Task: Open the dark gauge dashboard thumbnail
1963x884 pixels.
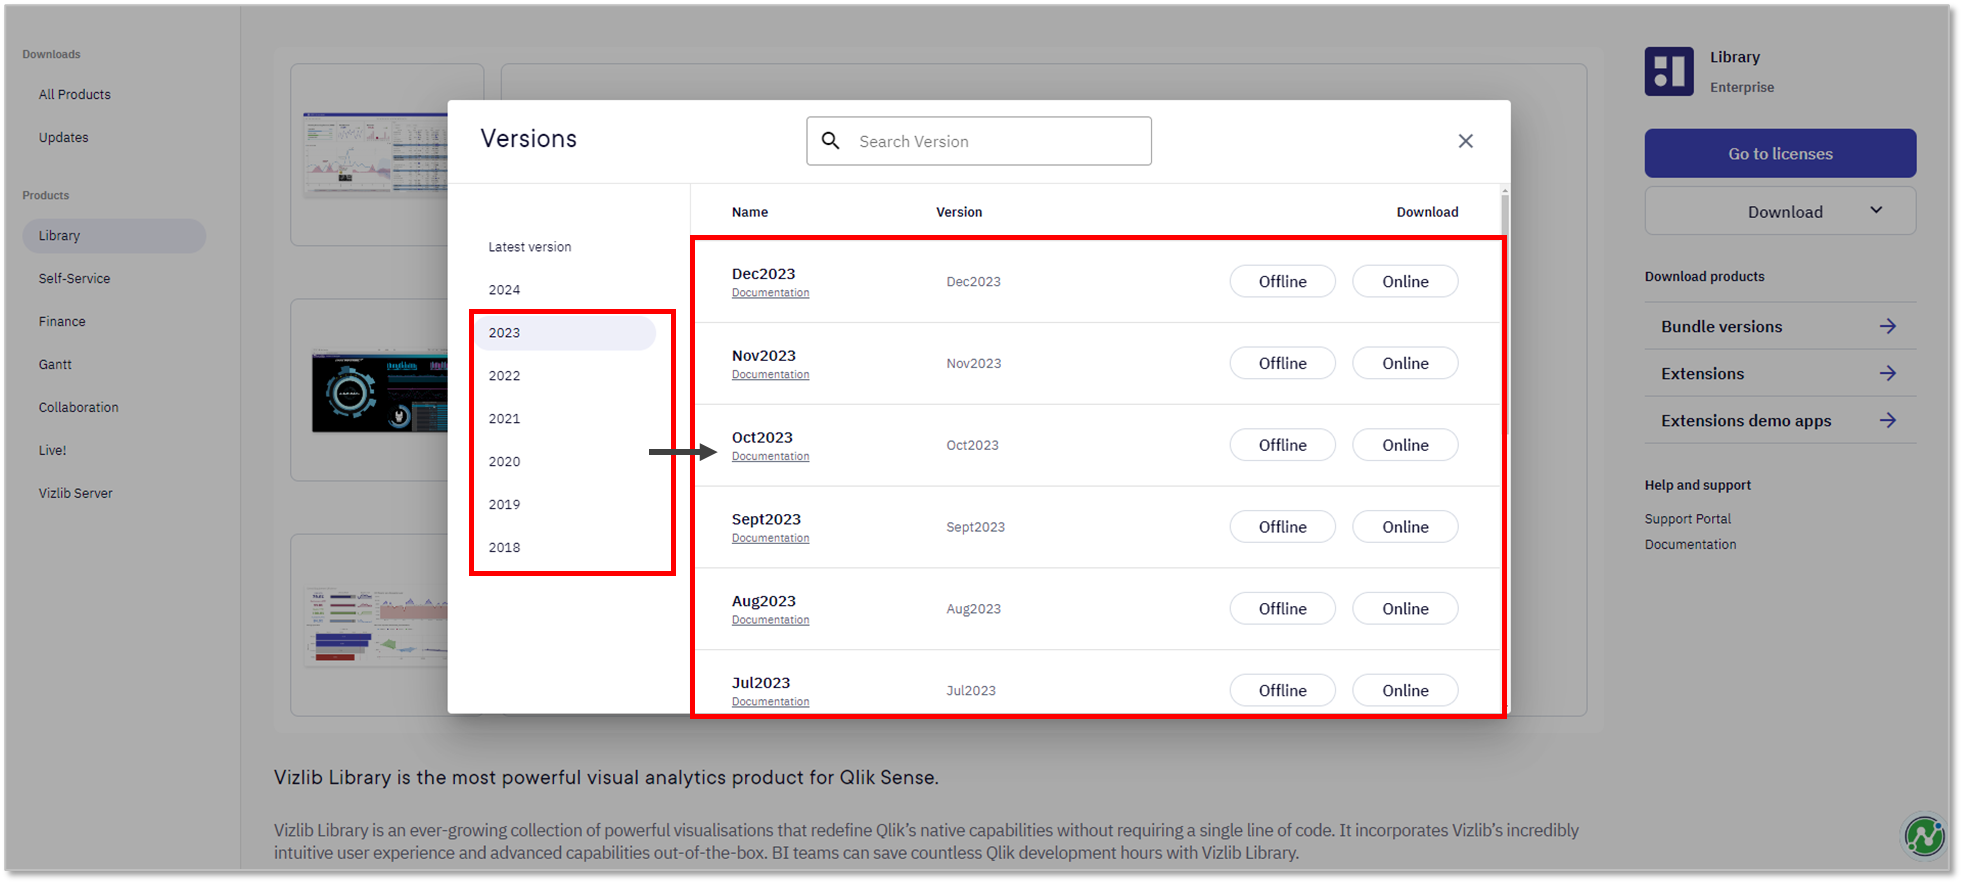Action: pos(379,391)
